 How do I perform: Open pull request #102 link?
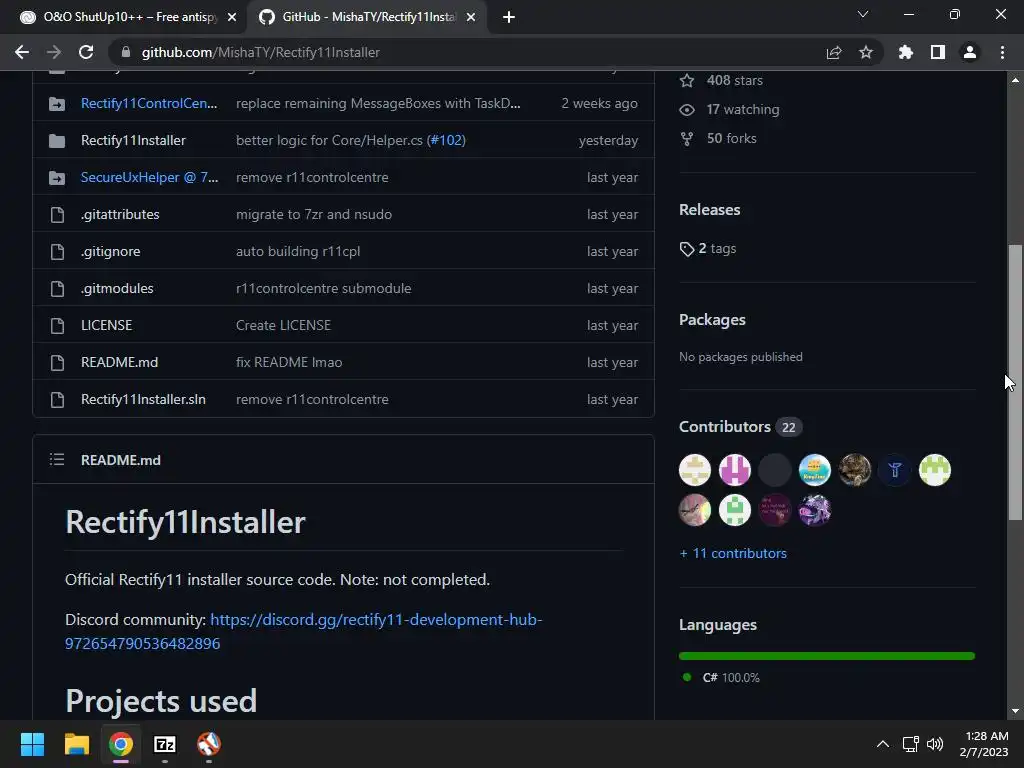coord(447,140)
